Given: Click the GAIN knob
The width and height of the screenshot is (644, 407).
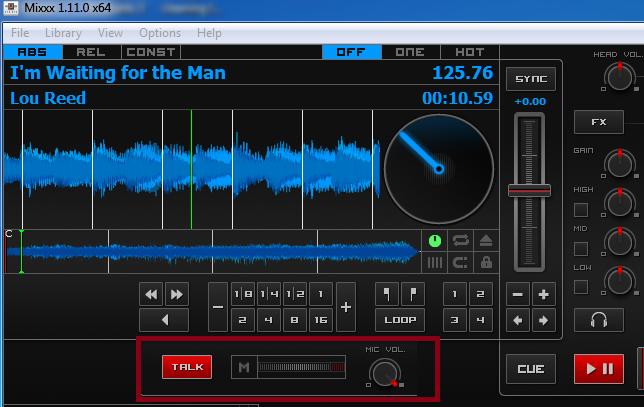Looking at the screenshot, I should tap(620, 164).
